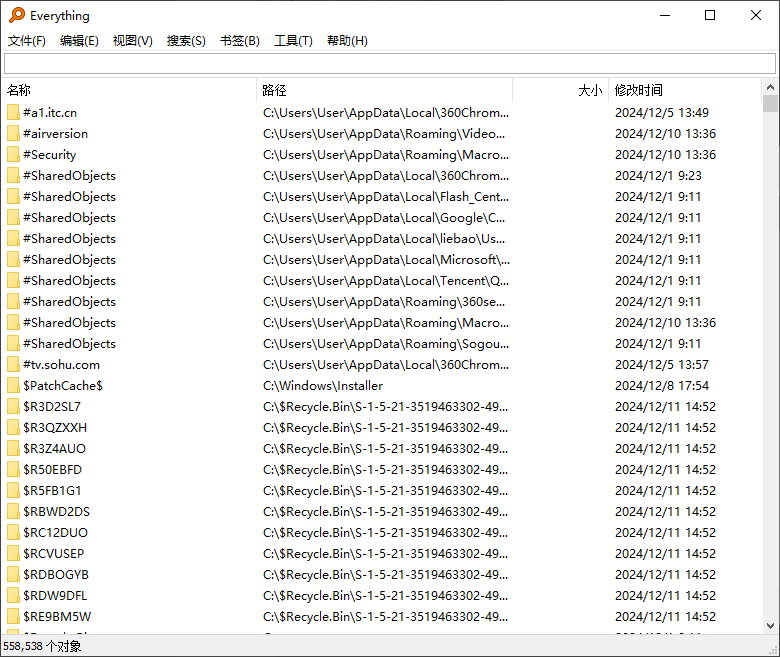Sort by the 大小 column header
780x657 pixels.
point(561,90)
